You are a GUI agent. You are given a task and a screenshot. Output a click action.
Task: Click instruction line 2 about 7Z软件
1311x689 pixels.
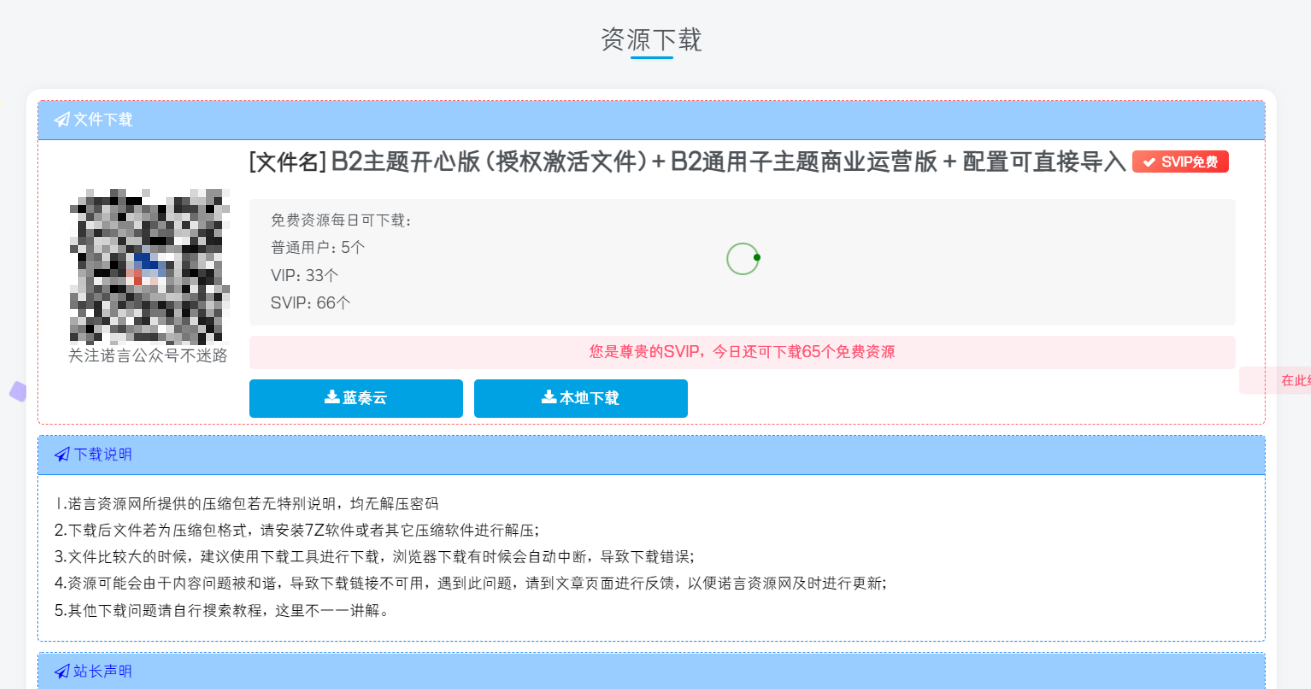(x=297, y=530)
